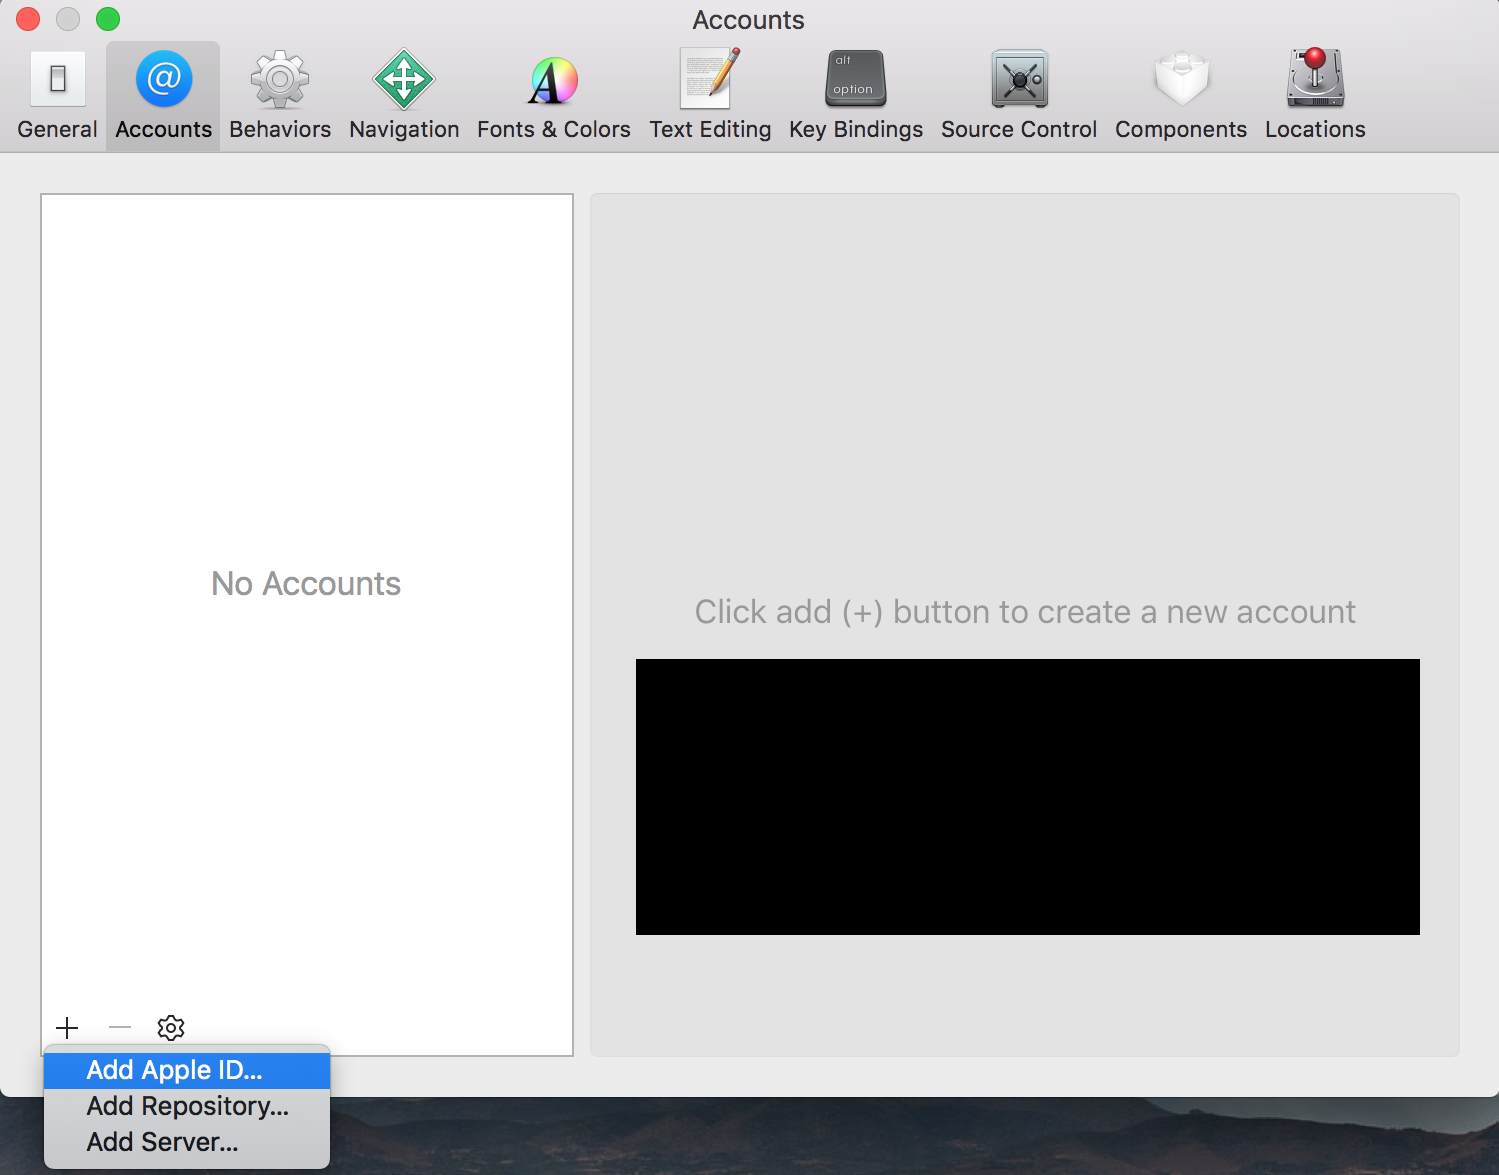Click the yellow minimize button
Image resolution: width=1499 pixels, height=1175 pixels.
tap(67, 18)
